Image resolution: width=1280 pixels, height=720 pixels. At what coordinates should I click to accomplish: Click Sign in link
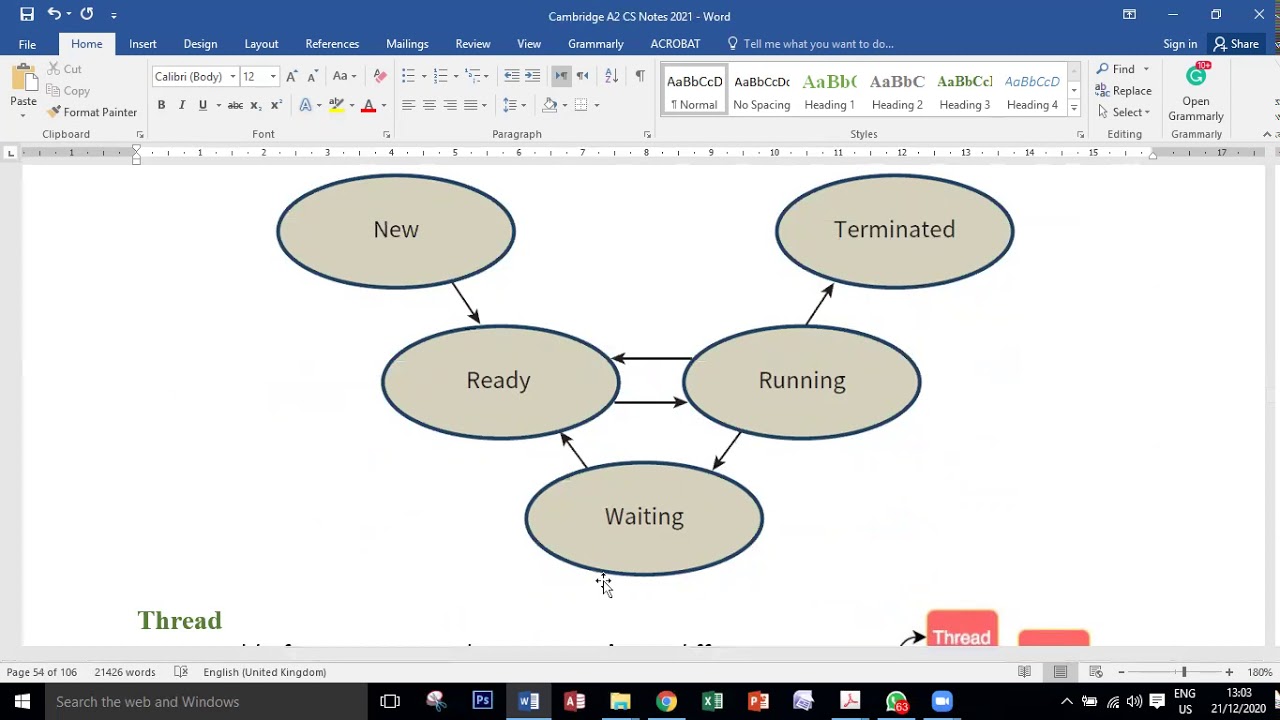point(1180,44)
